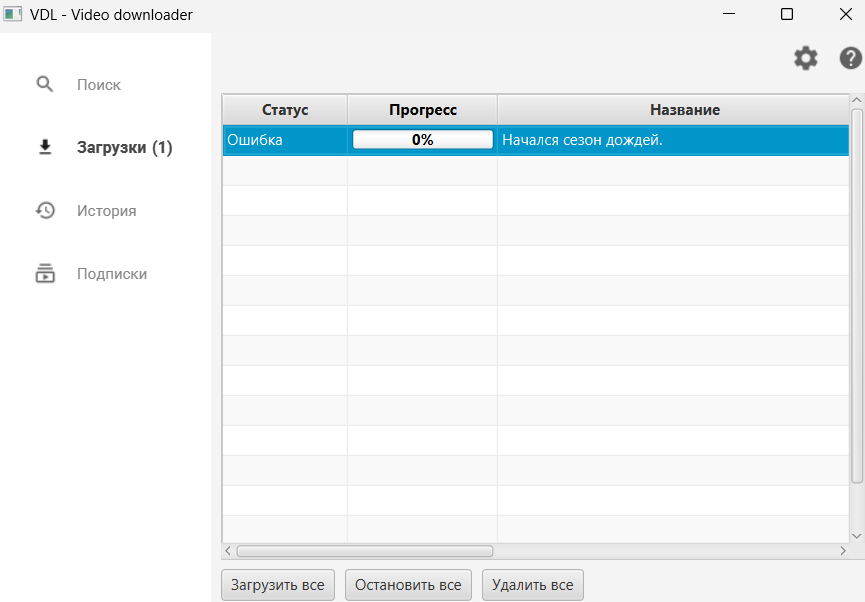Viewport: 865px width, 602px height.
Task: Sort by the Статус column header
Action: click(285, 110)
